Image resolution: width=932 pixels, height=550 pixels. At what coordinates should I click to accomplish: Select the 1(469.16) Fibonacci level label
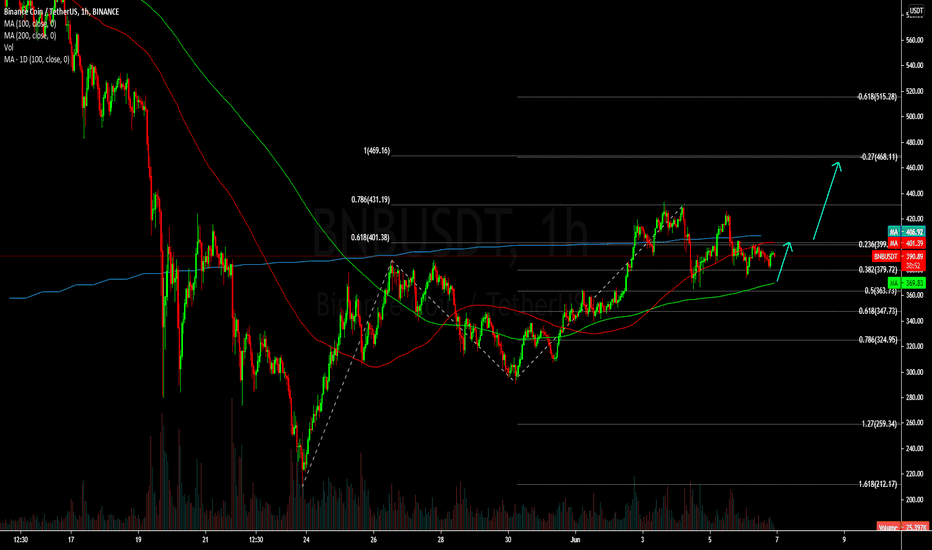(377, 151)
